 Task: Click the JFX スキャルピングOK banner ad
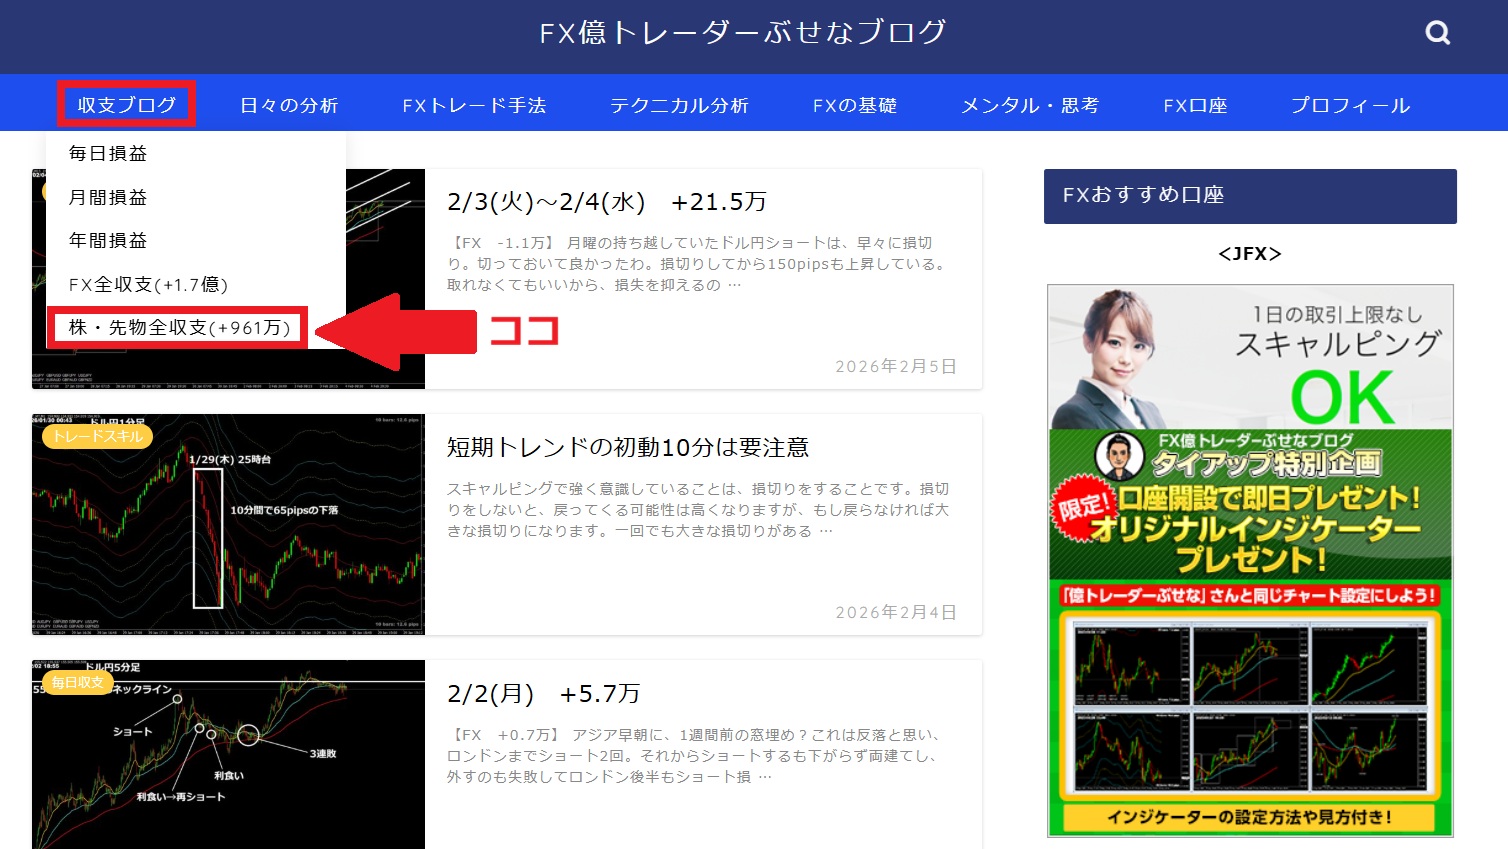tap(1250, 560)
